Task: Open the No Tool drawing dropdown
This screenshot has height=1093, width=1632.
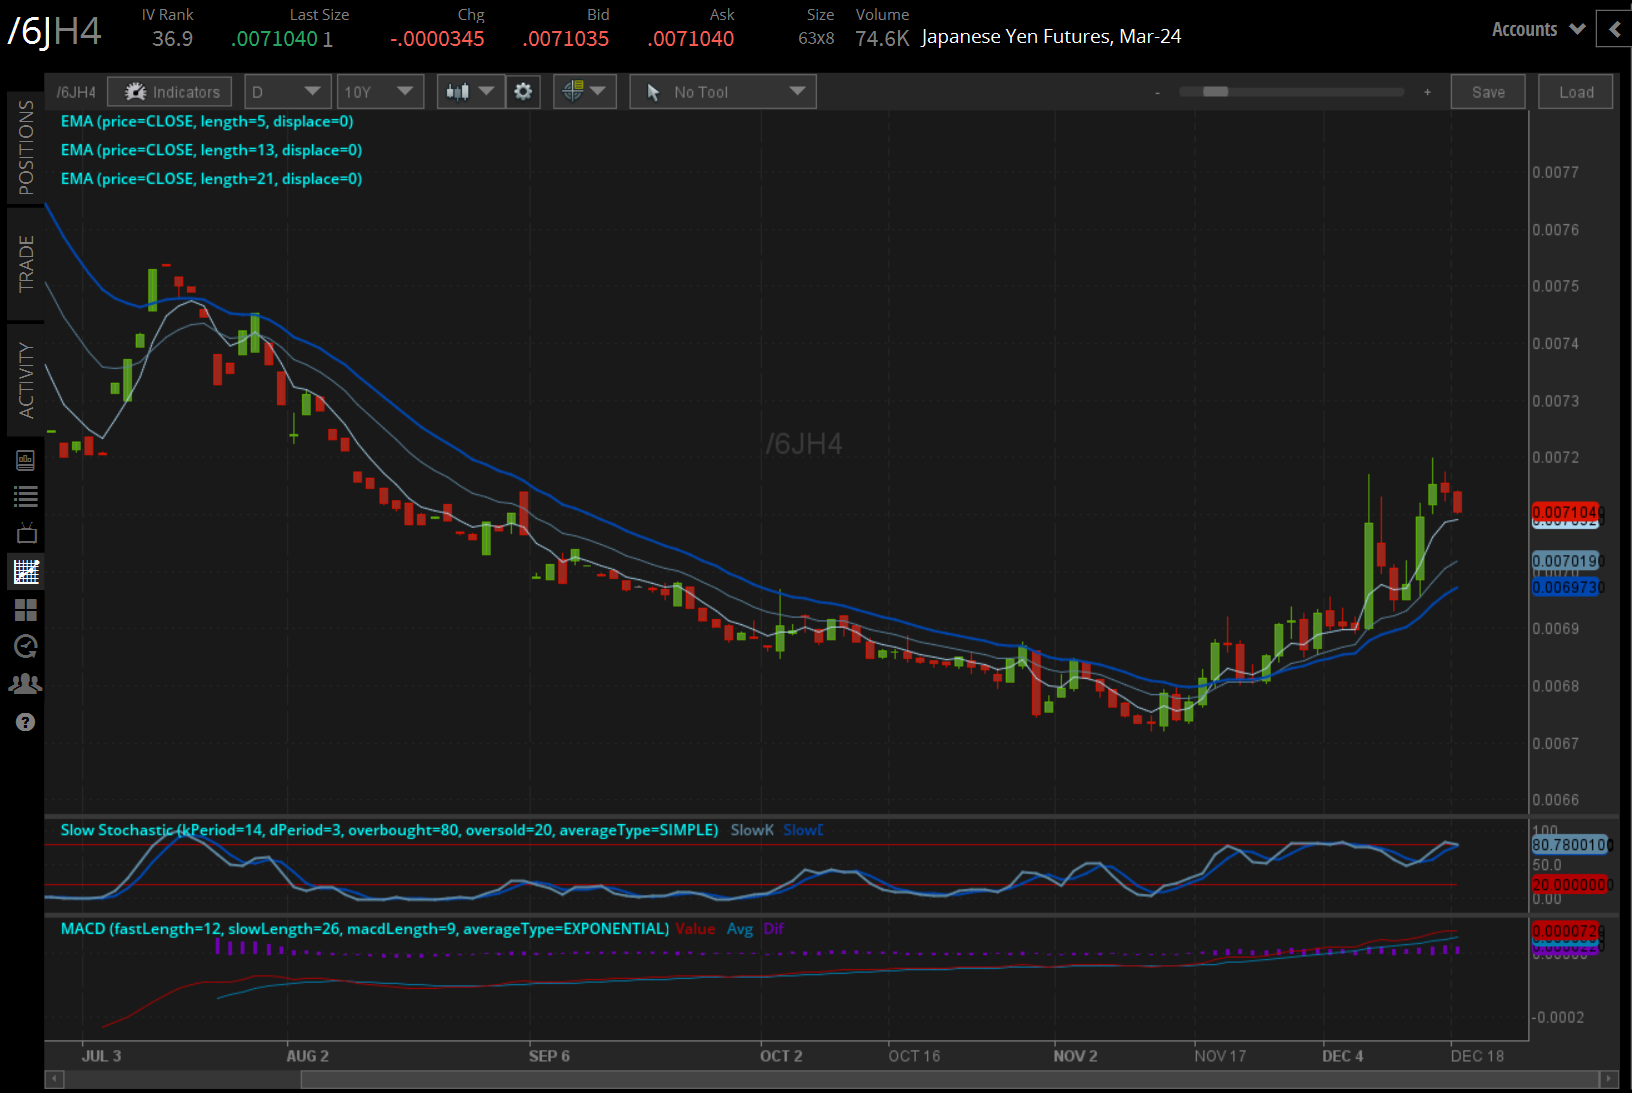Action: tap(723, 92)
